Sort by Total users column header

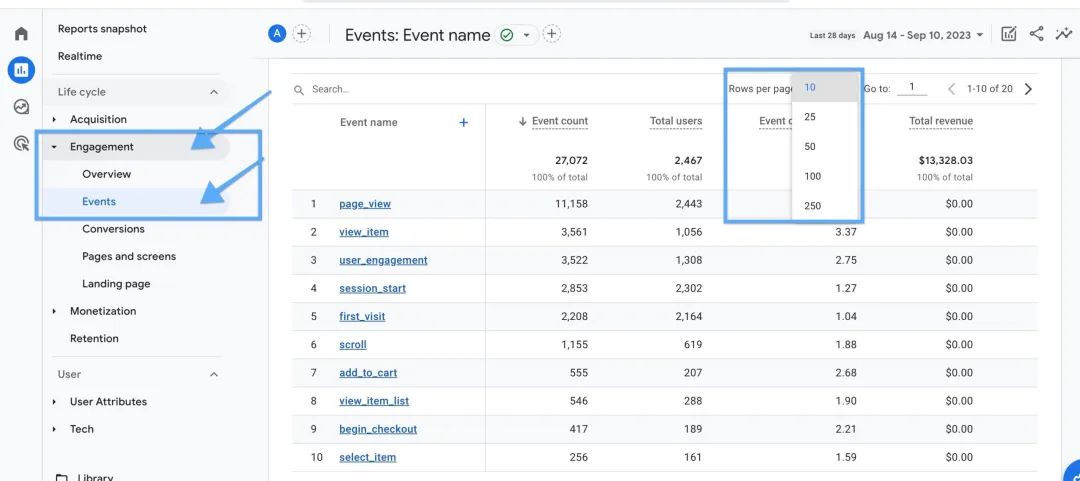point(676,121)
